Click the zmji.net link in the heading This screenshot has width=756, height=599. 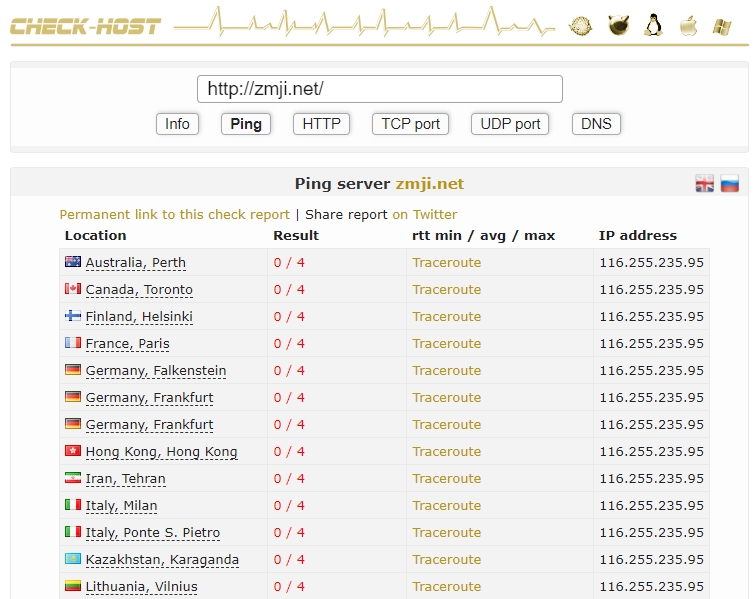click(429, 184)
